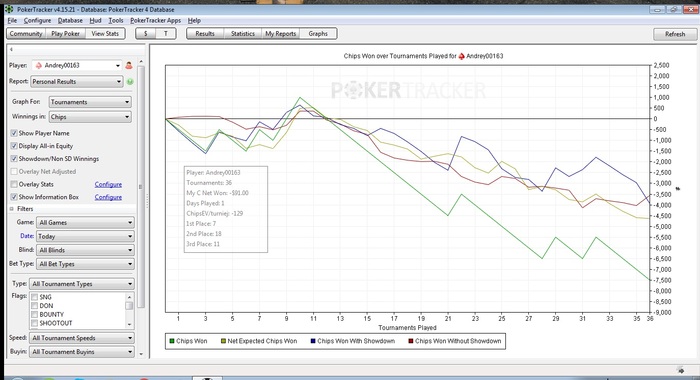Click Chips Won With Showdown legend swatch
The width and height of the screenshot is (700, 380).
[x=313, y=341]
